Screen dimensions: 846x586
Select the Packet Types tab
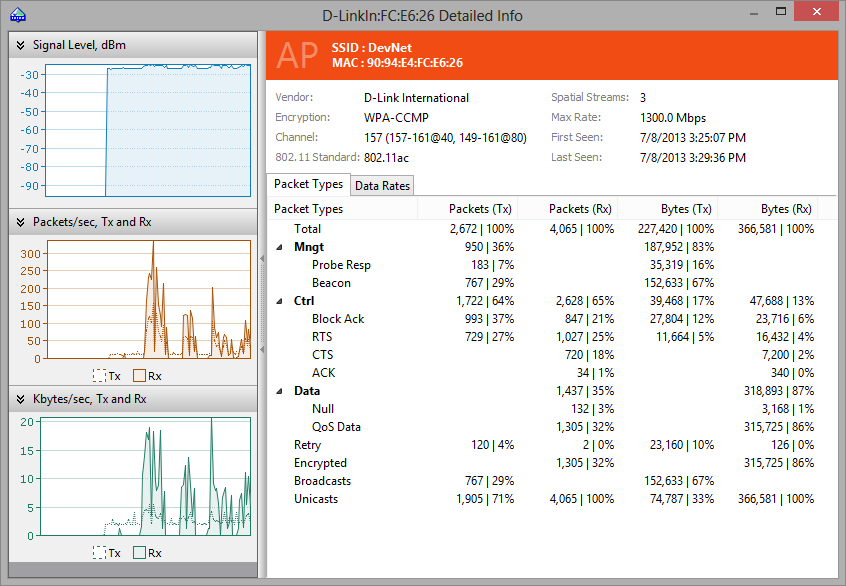(308, 184)
